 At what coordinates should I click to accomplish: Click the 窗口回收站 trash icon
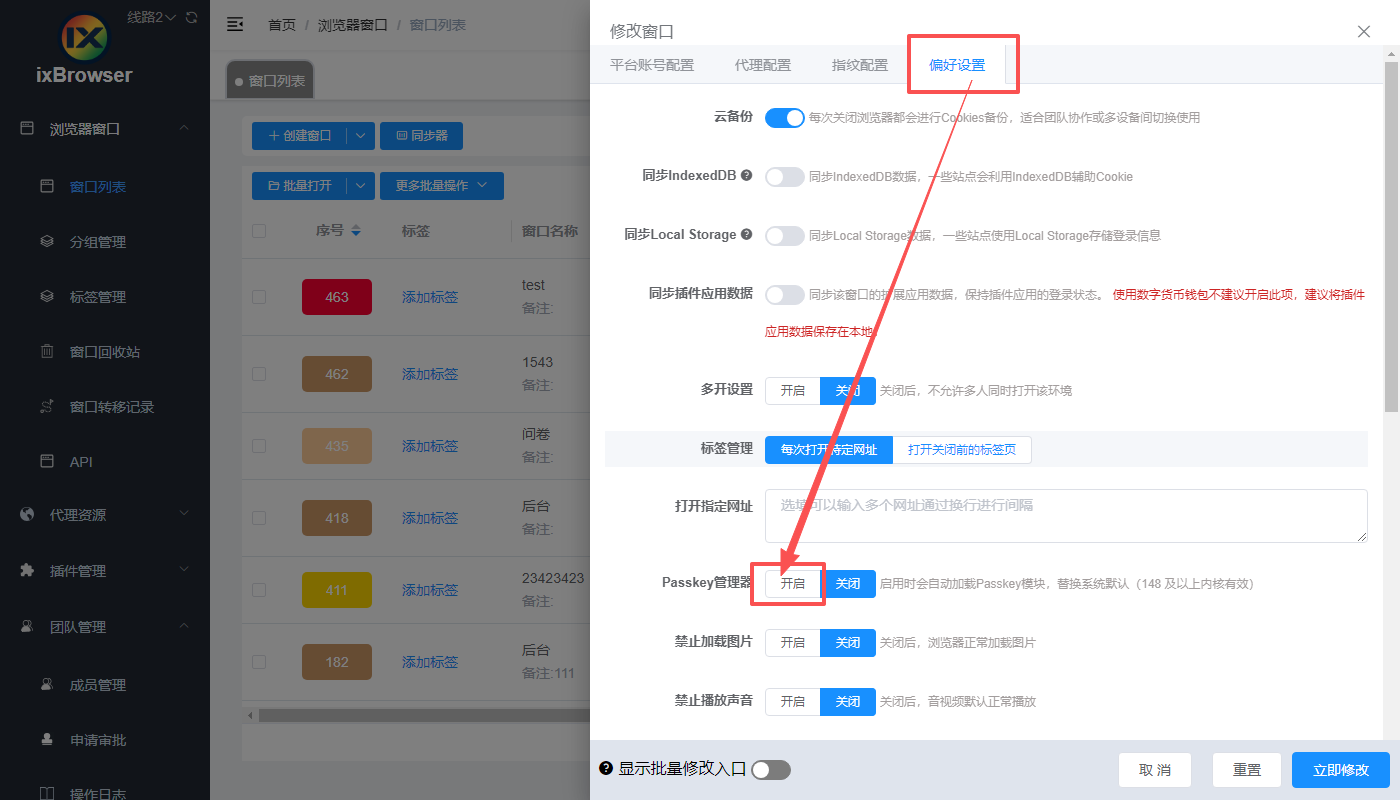pyautogui.click(x=46, y=351)
